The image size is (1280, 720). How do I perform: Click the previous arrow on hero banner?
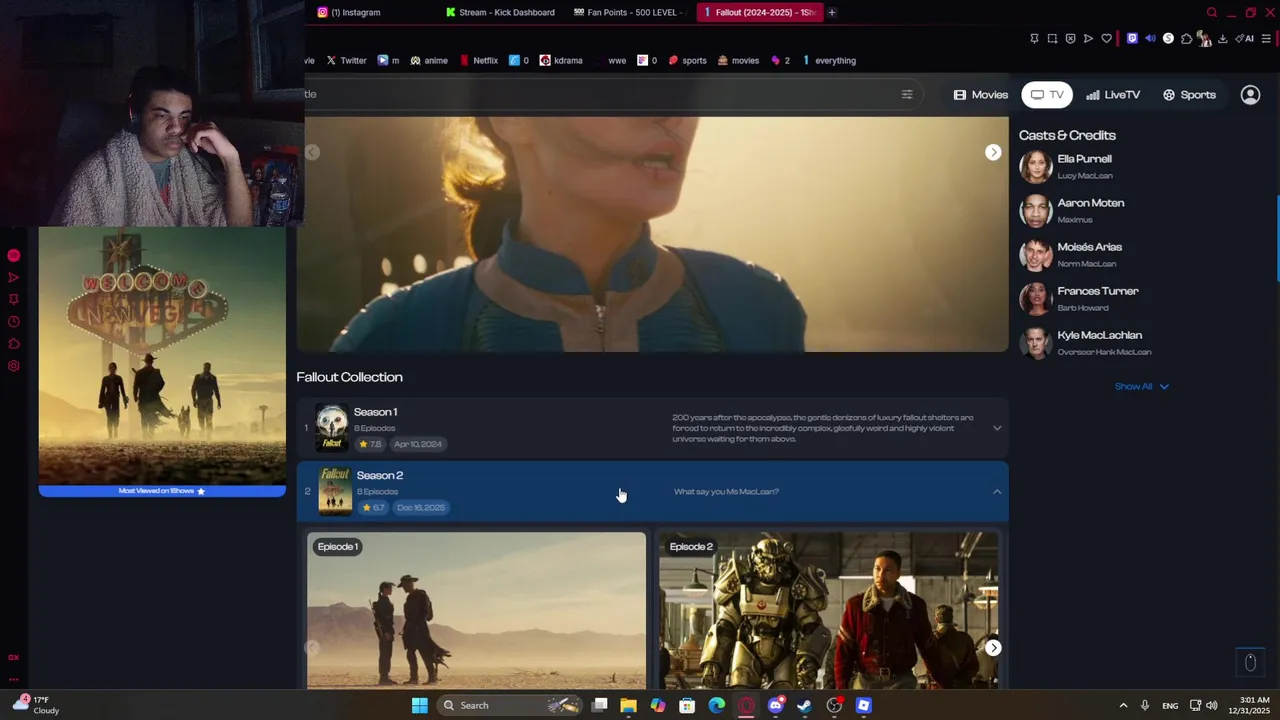point(312,152)
